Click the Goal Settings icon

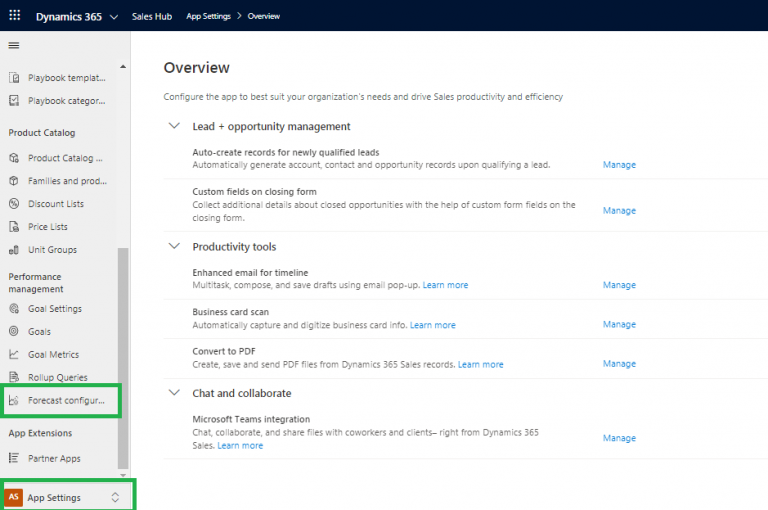tap(14, 309)
